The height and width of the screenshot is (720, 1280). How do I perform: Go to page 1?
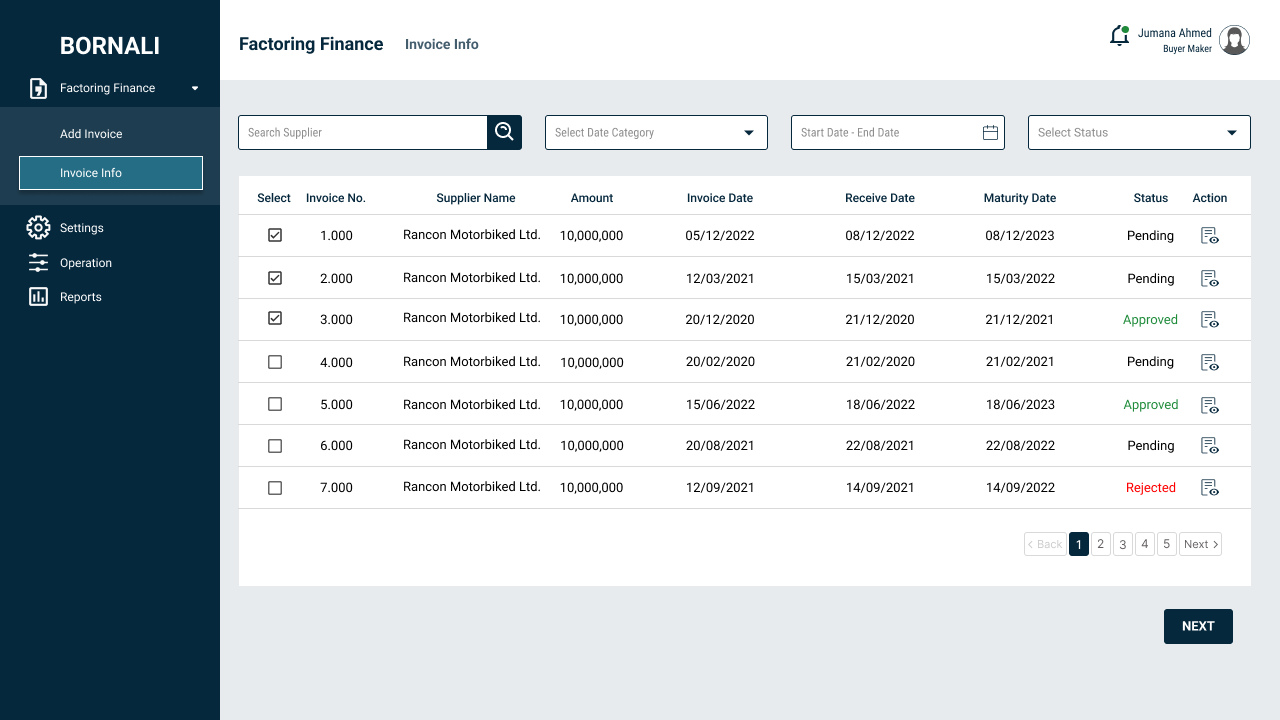[1079, 544]
